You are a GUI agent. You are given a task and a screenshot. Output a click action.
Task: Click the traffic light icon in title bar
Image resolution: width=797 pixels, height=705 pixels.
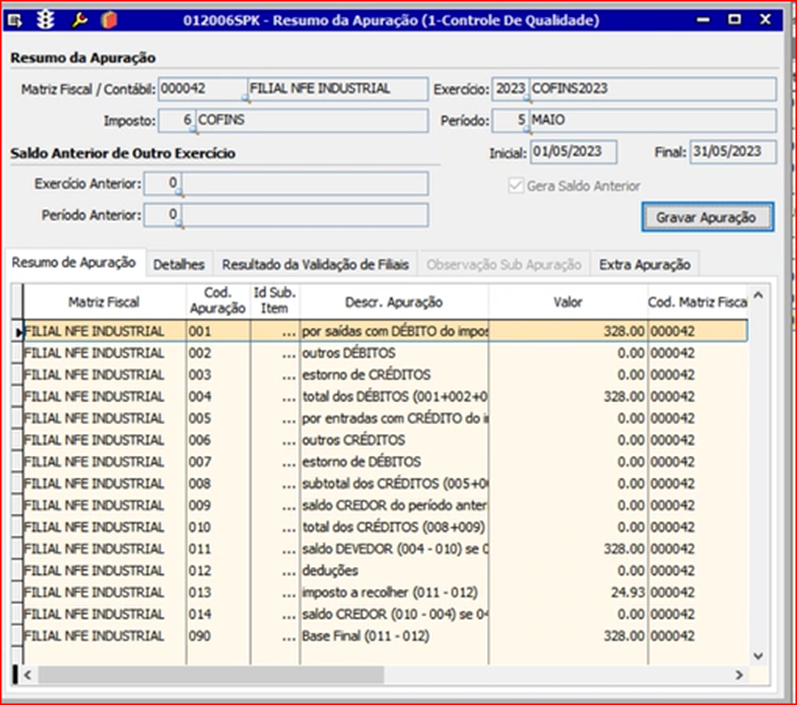(x=45, y=19)
